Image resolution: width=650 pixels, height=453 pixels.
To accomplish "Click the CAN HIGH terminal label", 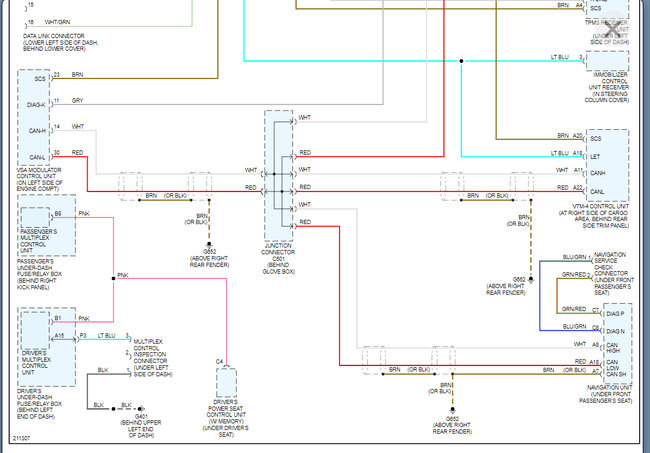I will coord(612,348).
